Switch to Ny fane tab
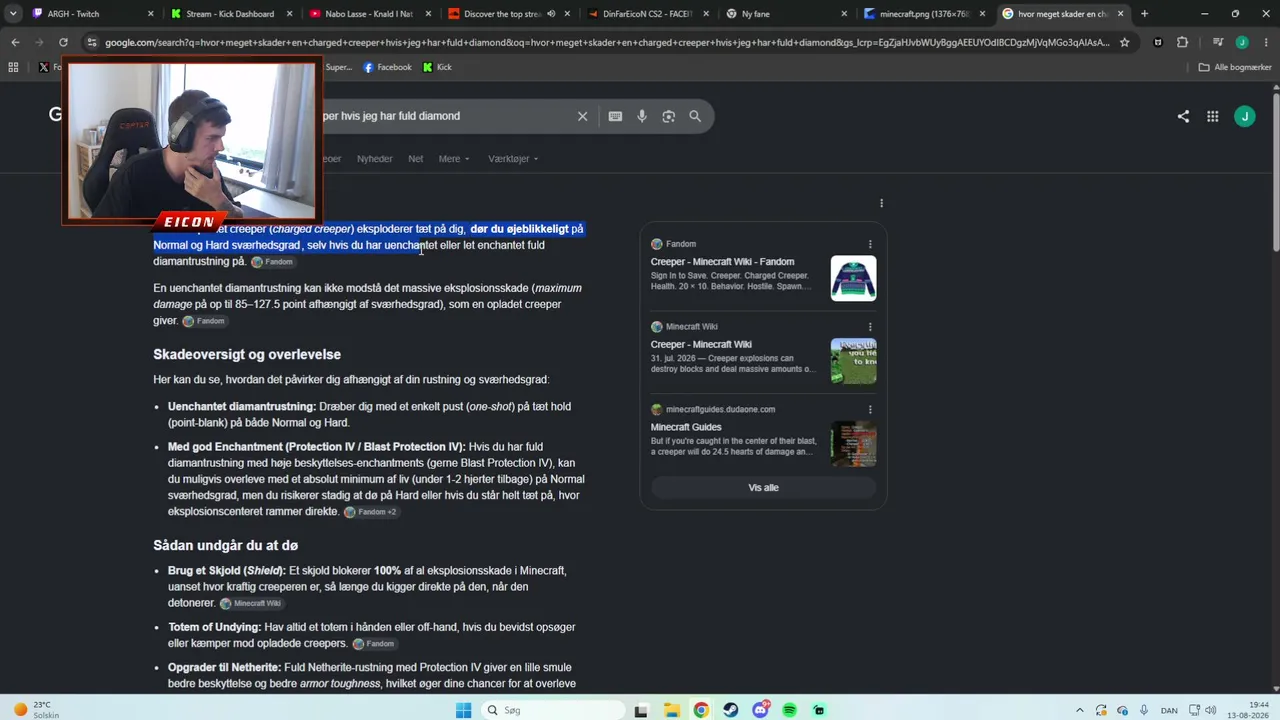The width and height of the screenshot is (1280, 720). click(x=784, y=14)
